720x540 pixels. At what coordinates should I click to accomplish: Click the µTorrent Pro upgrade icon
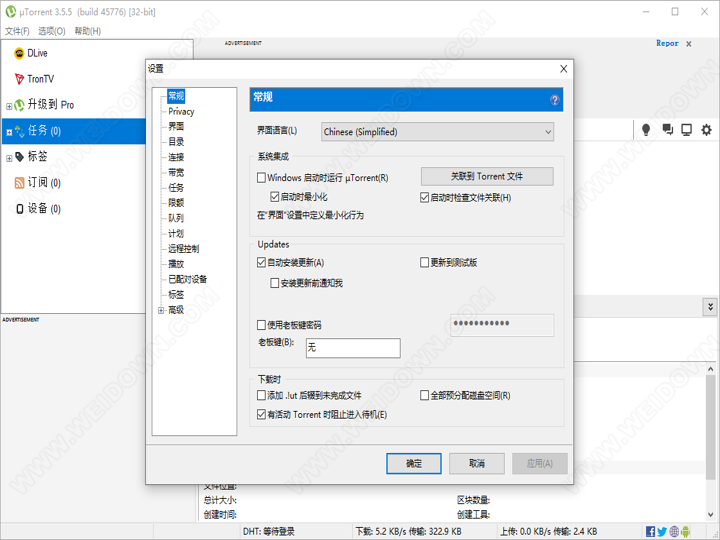pos(19,105)
